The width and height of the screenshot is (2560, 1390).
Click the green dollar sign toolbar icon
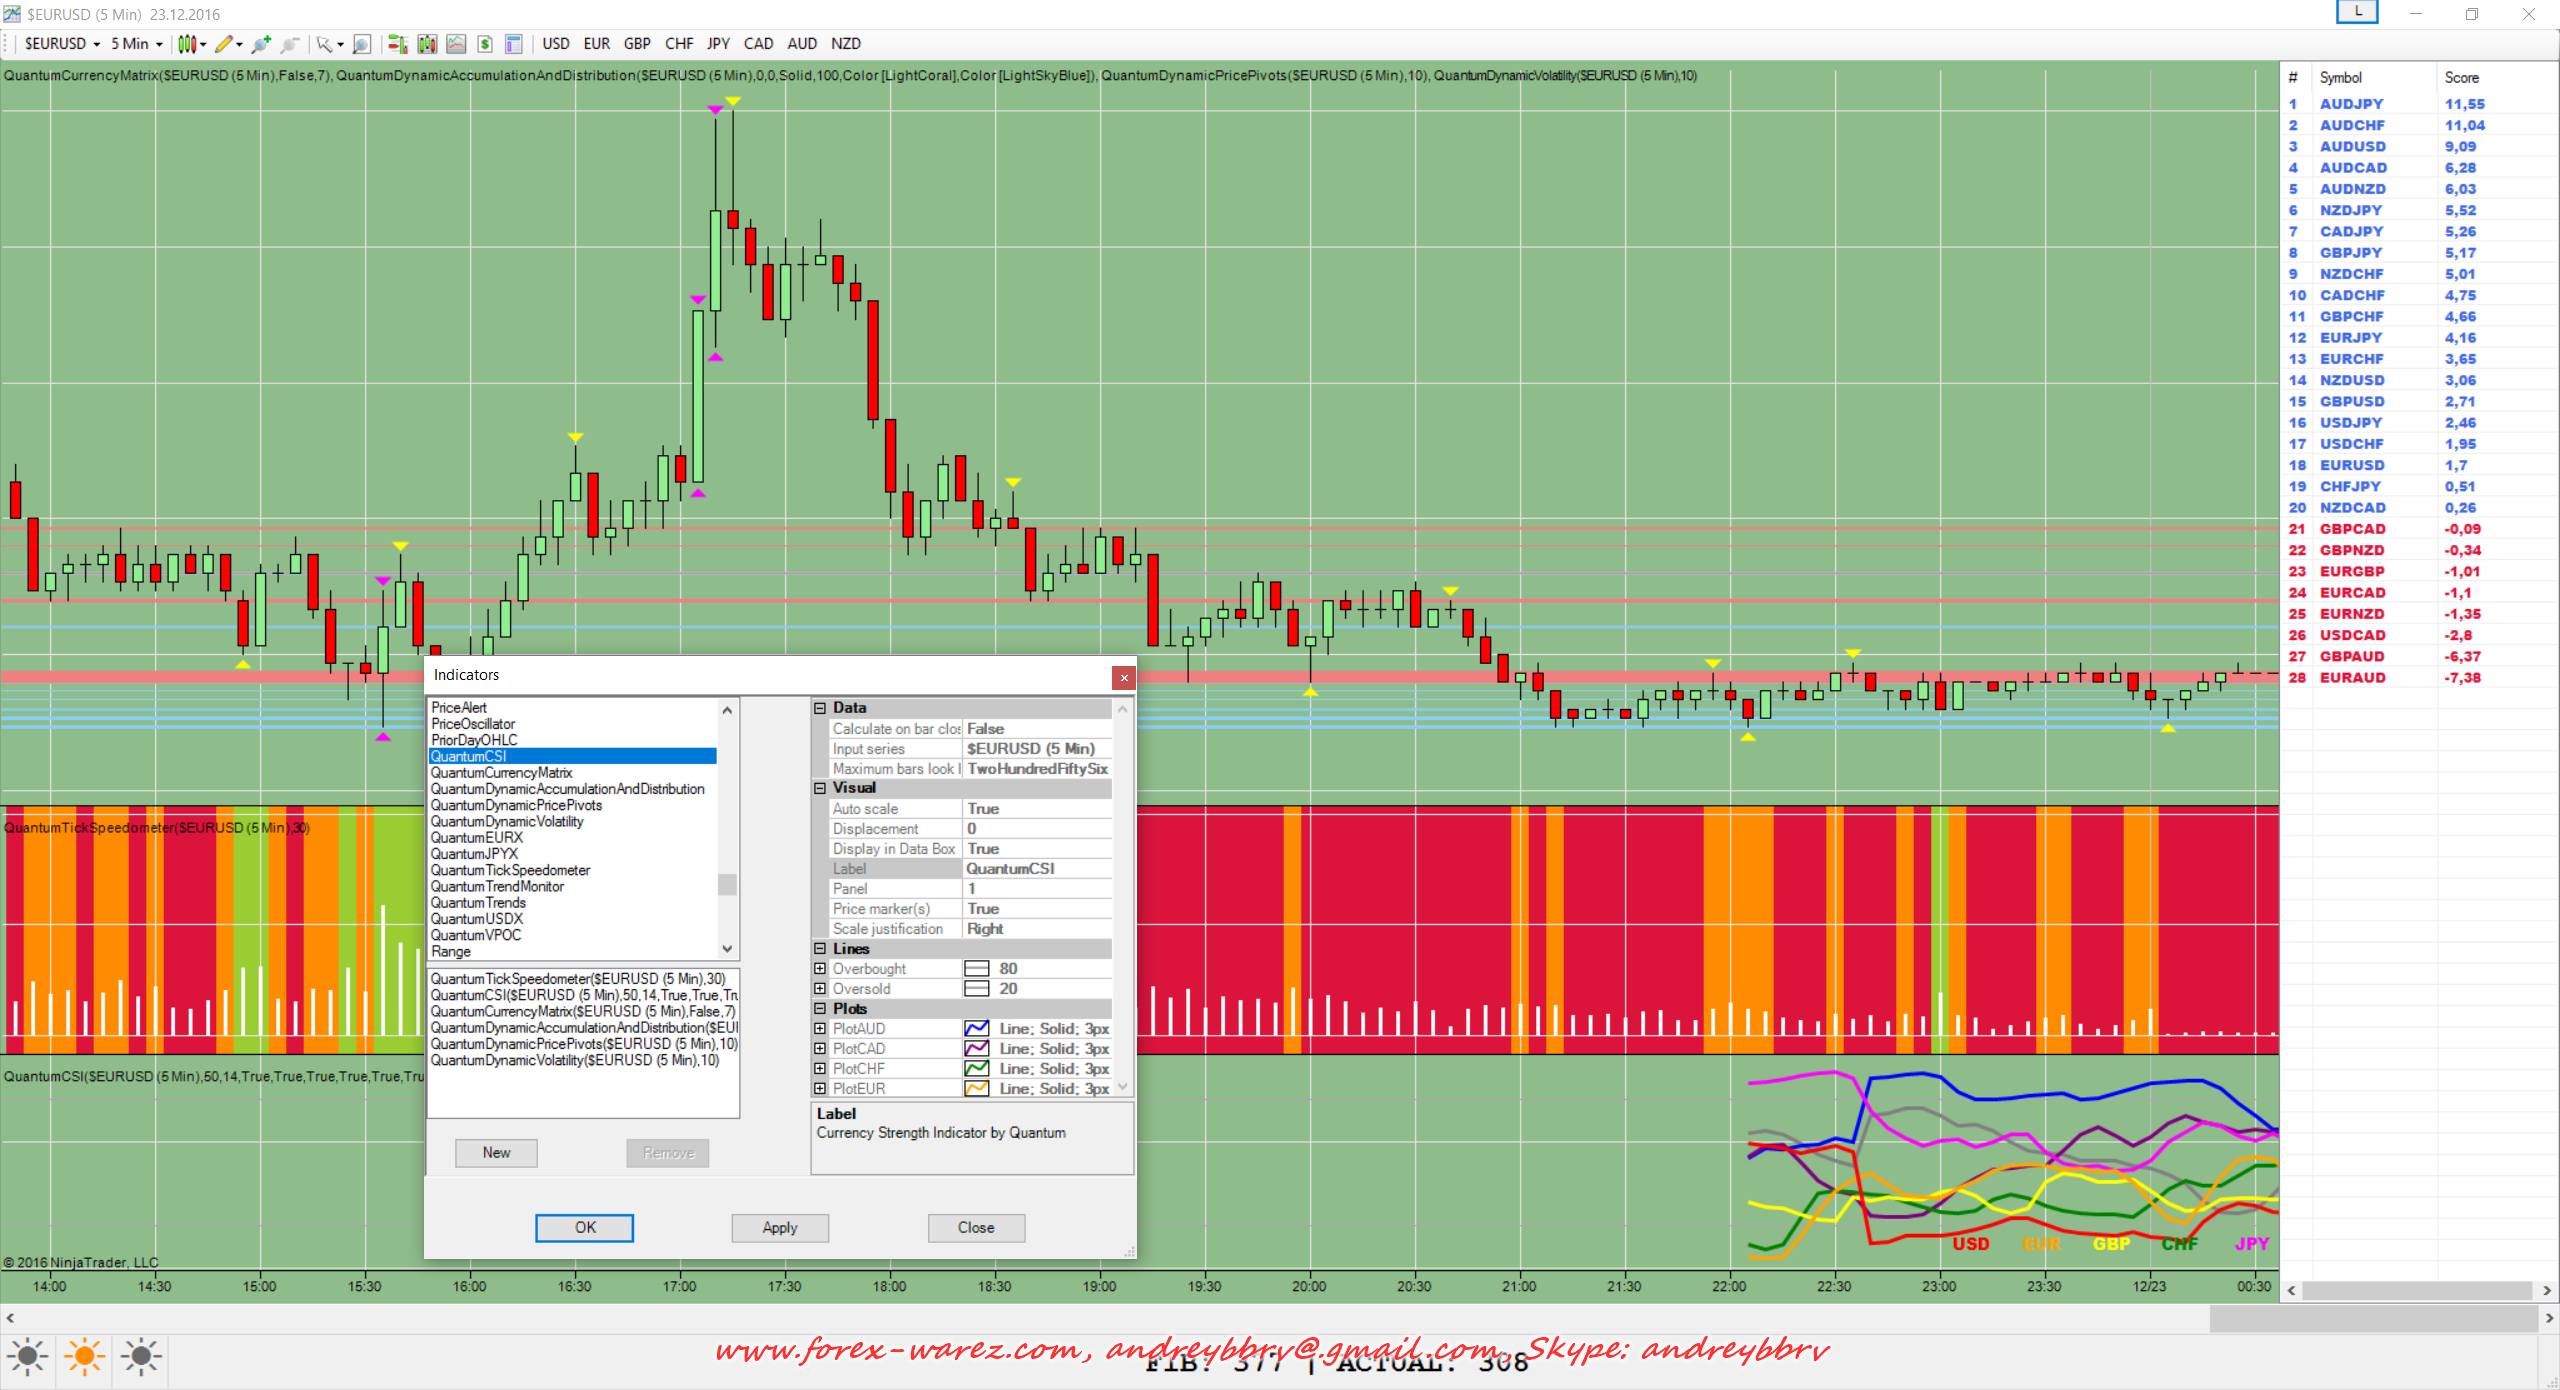click(x=485, y=44)
